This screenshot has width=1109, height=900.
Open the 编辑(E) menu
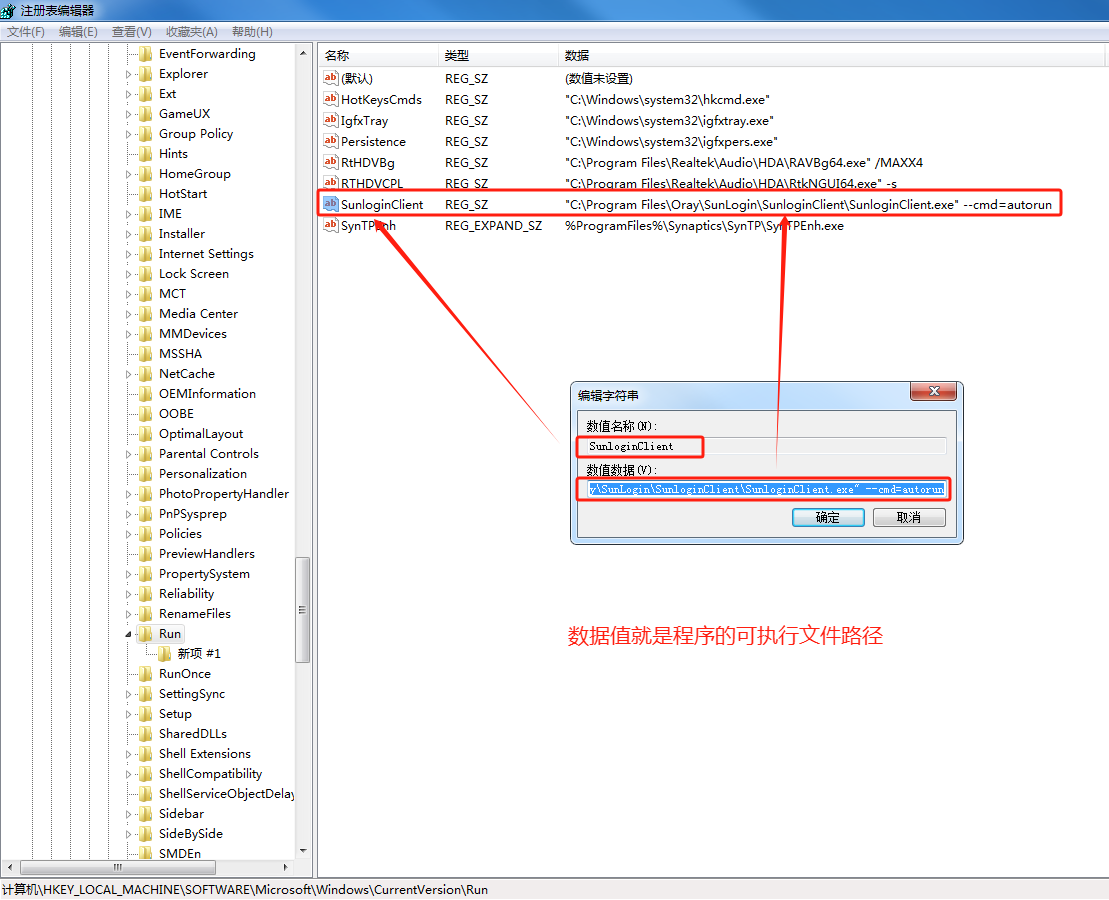coord(78,32)
